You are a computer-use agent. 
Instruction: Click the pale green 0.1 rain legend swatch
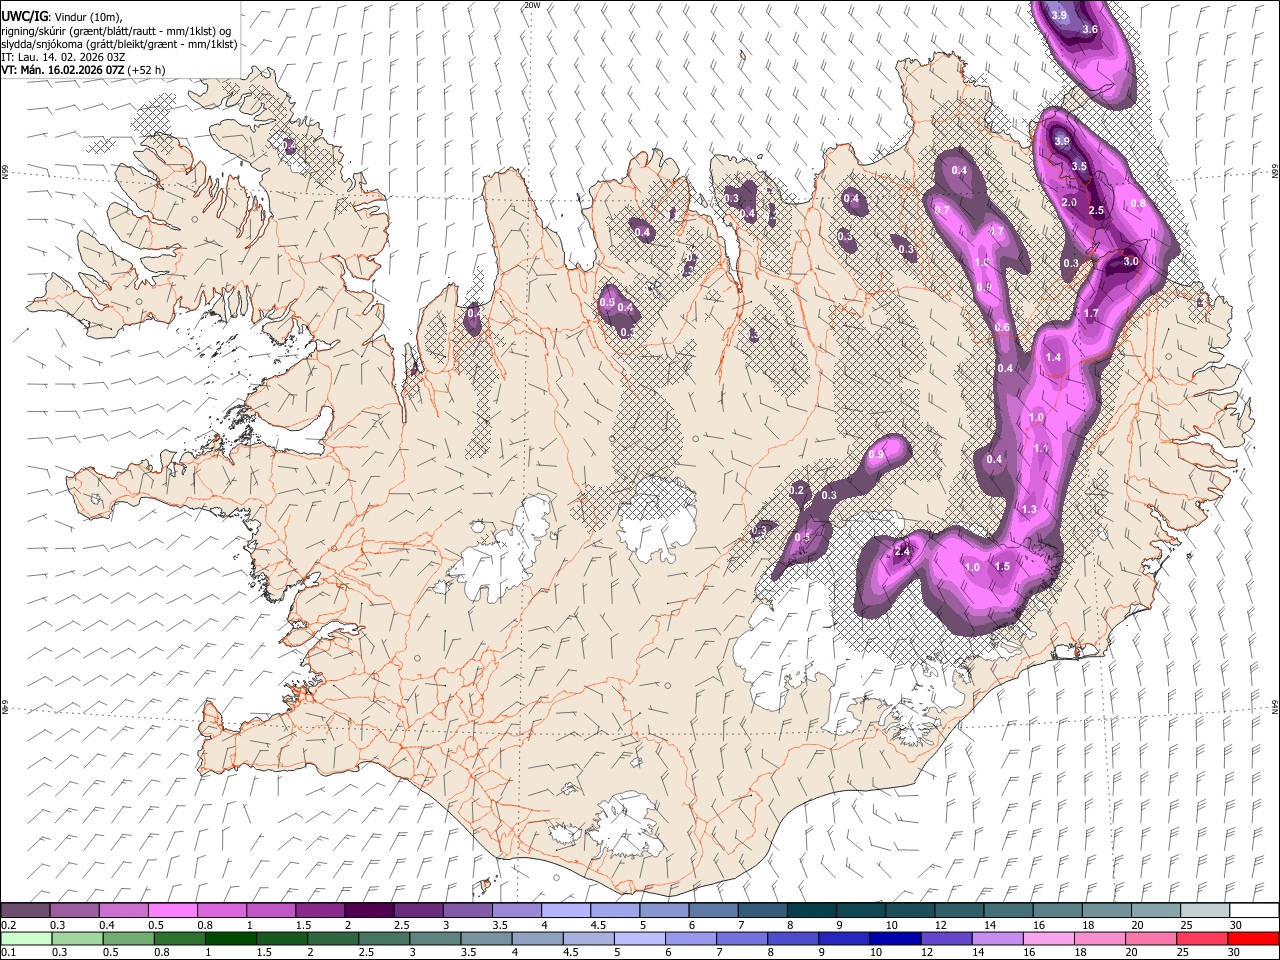click(26, 938)
